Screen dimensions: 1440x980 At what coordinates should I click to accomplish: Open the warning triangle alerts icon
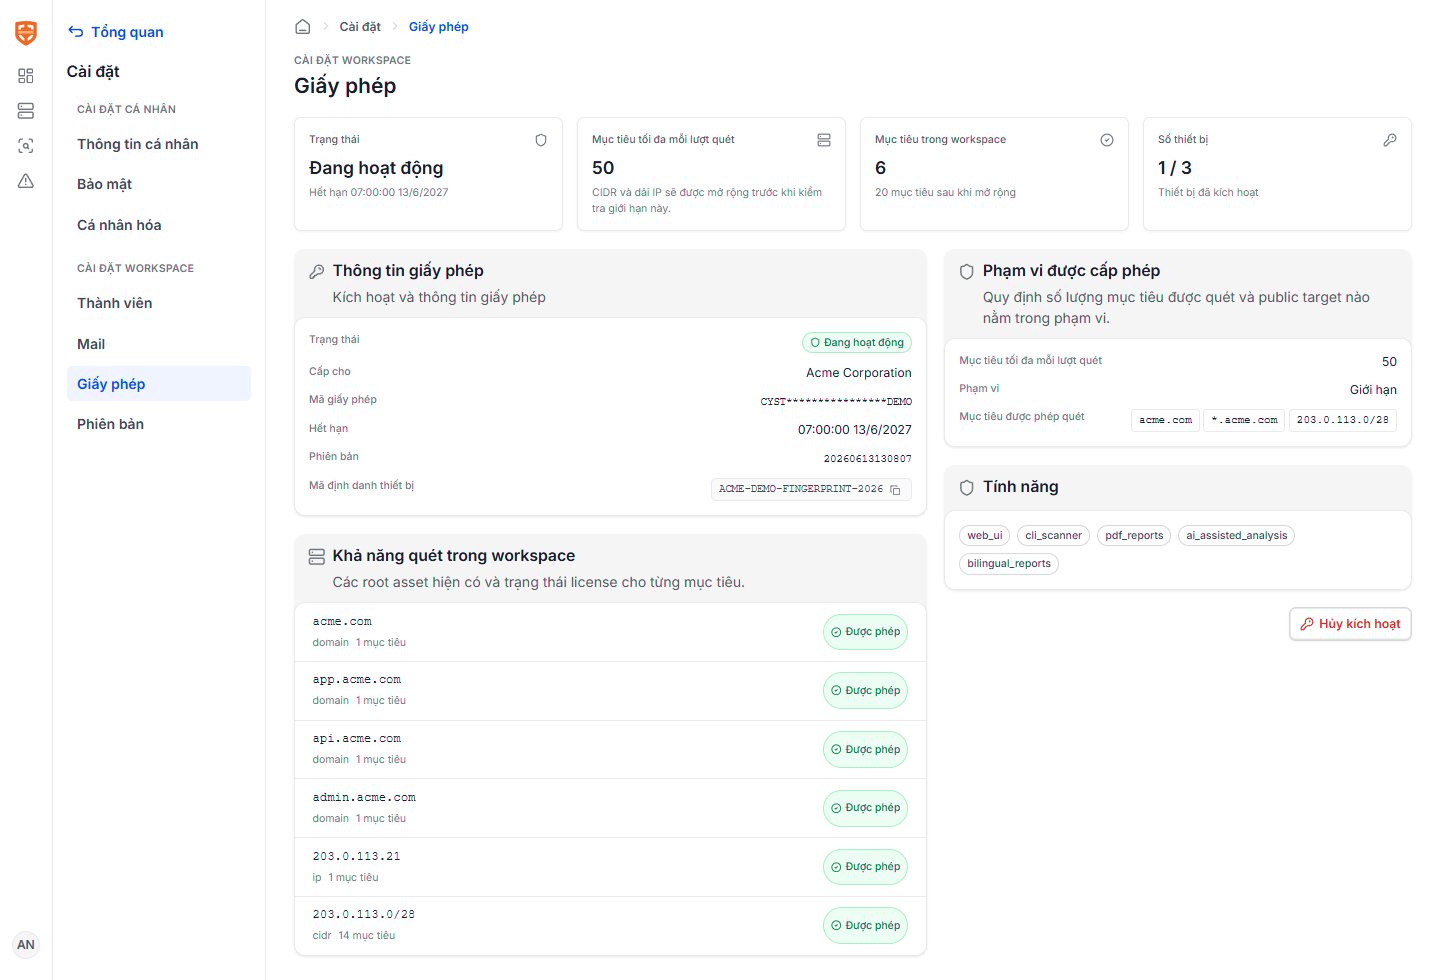coord(26,181)
